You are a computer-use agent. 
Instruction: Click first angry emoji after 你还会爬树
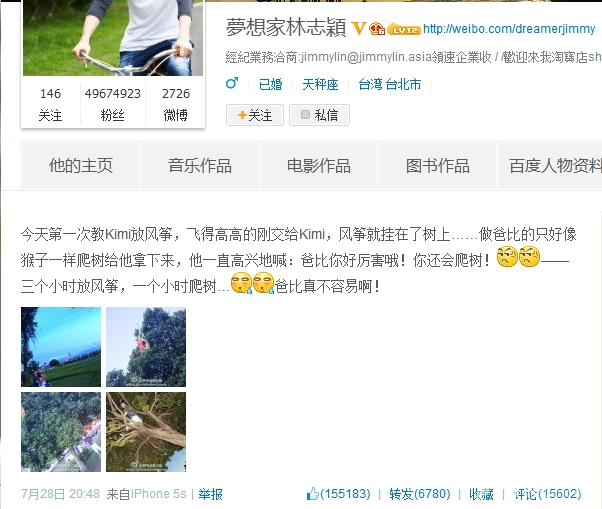tap(507, 257)
